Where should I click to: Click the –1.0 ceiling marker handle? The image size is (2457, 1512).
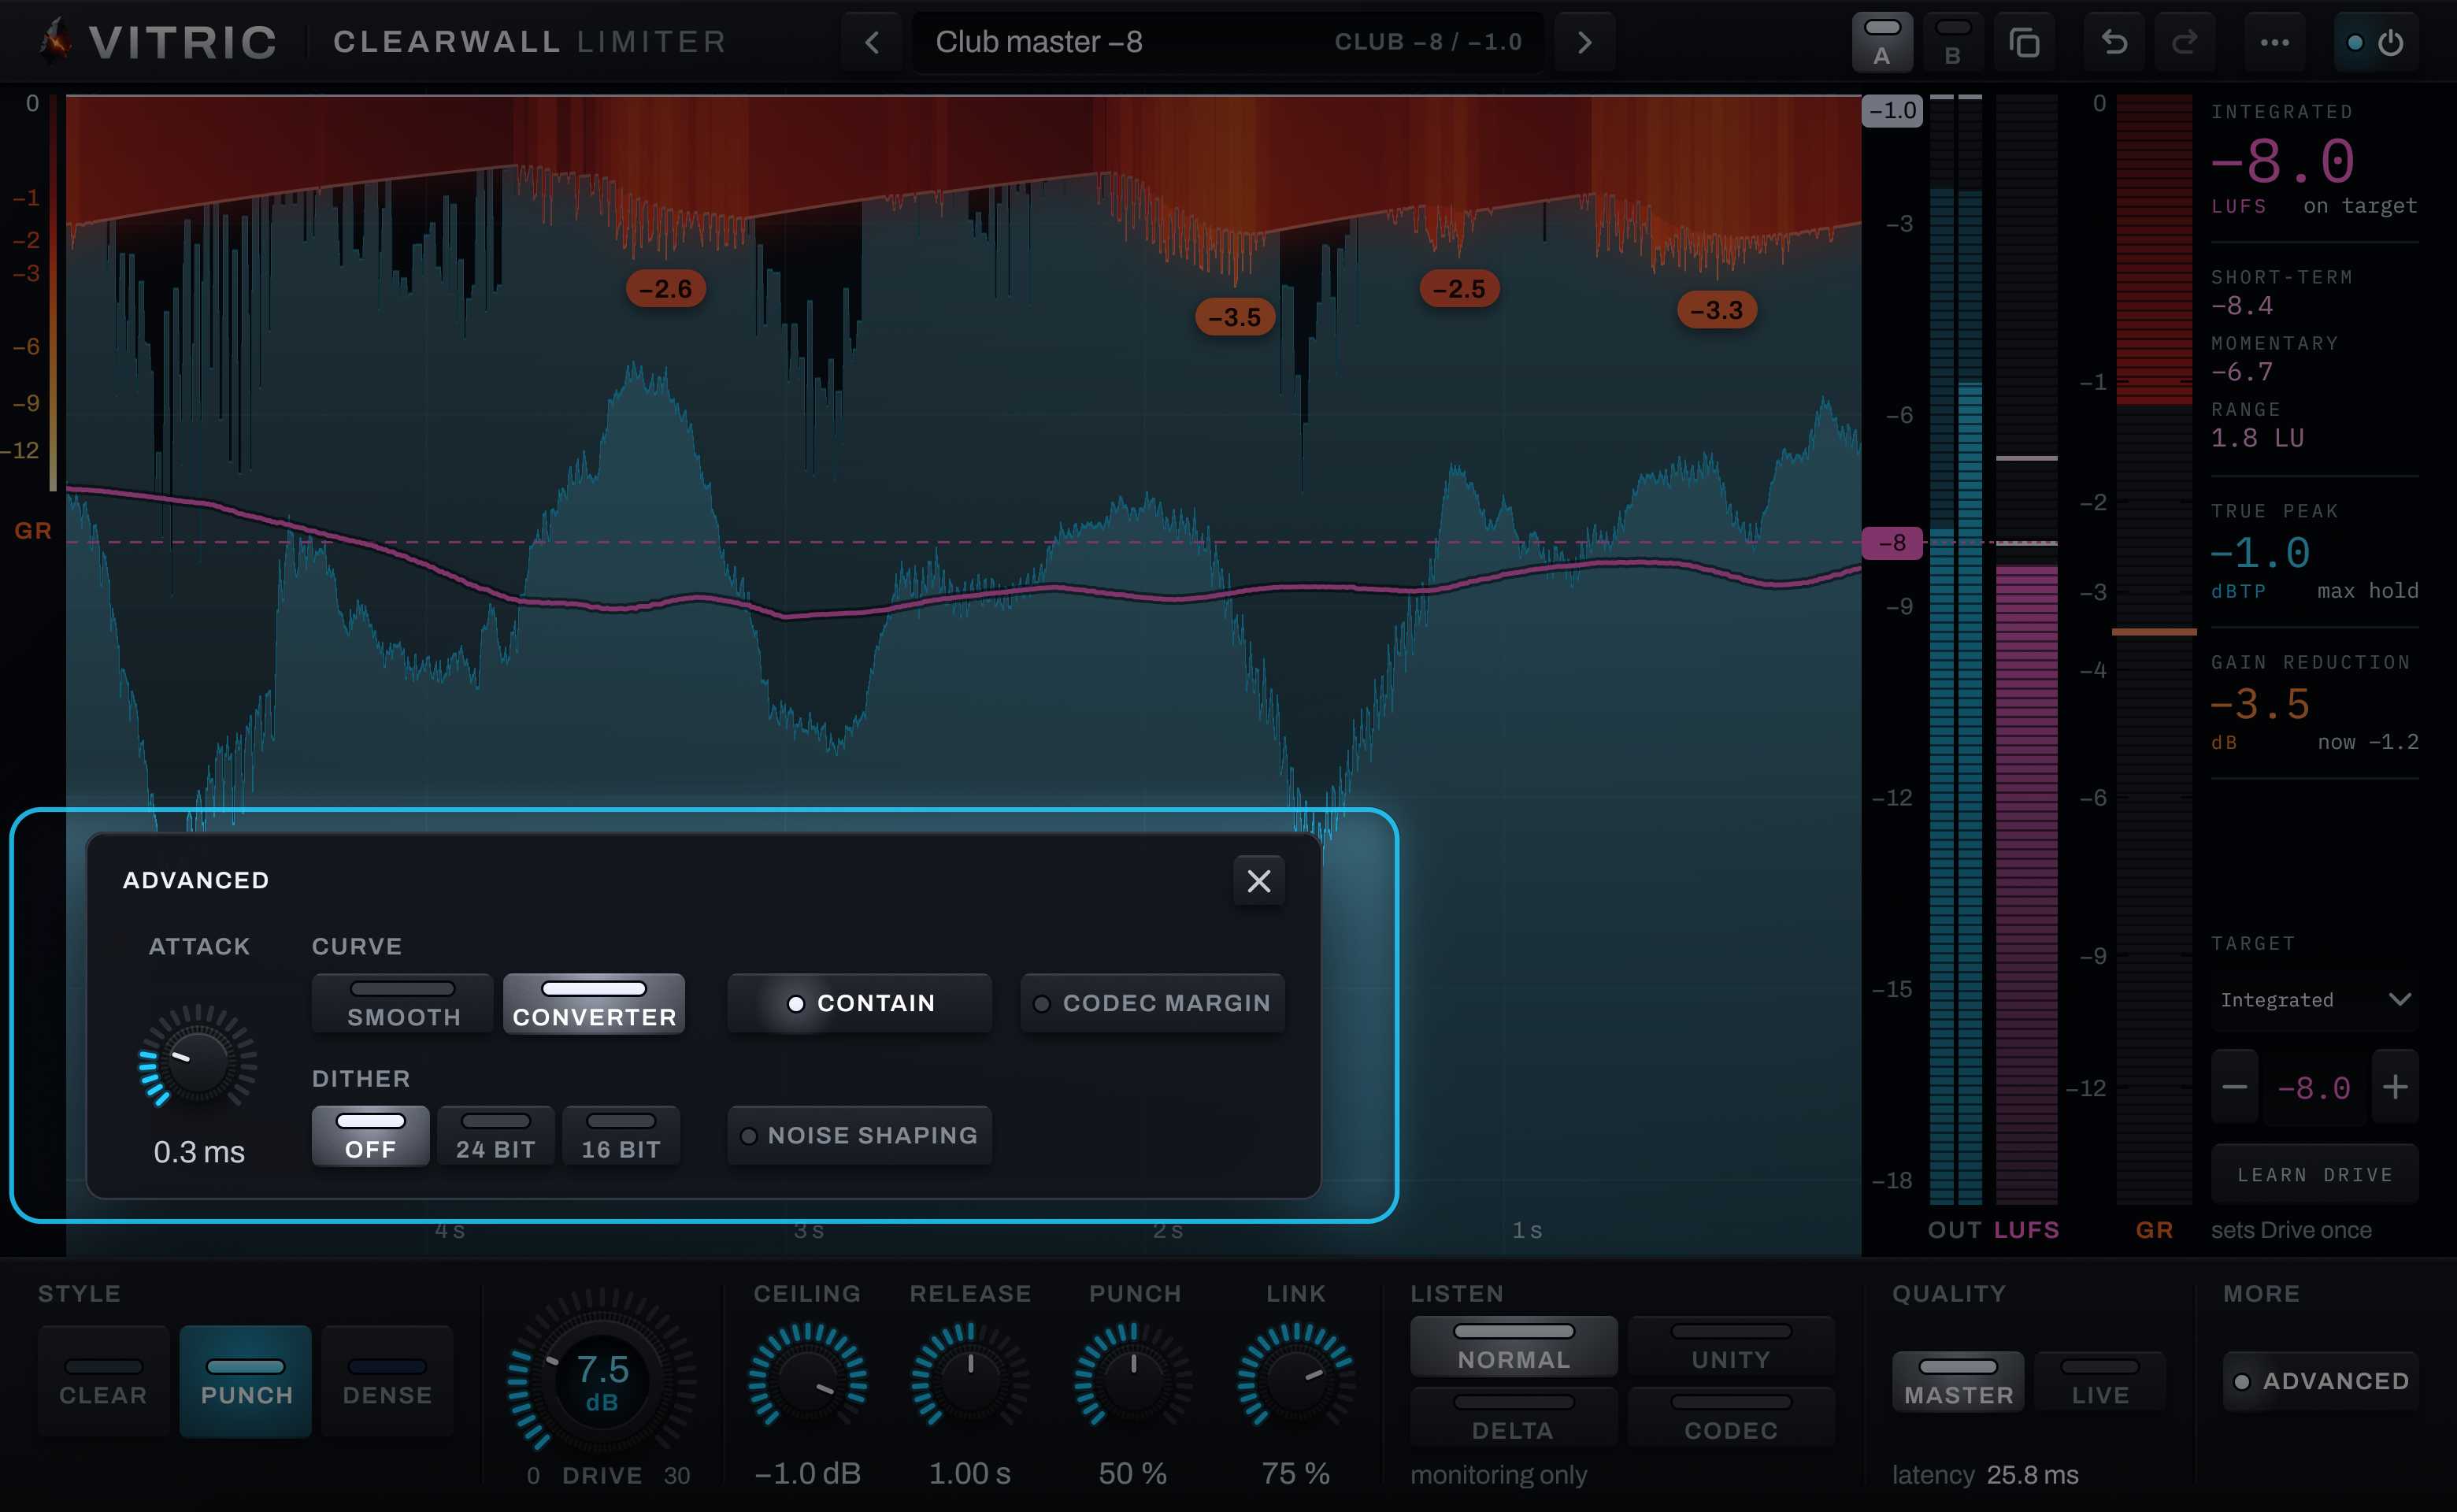coord(1892,111)
